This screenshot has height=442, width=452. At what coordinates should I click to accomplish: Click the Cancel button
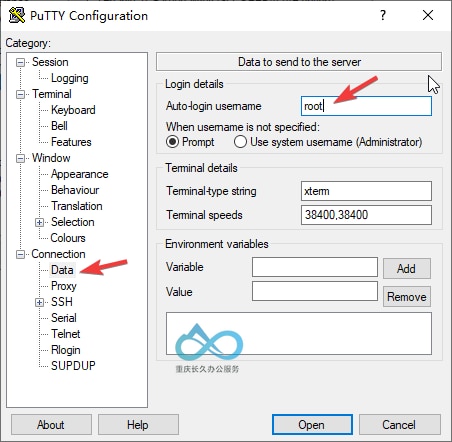click(x=399, y=425)
